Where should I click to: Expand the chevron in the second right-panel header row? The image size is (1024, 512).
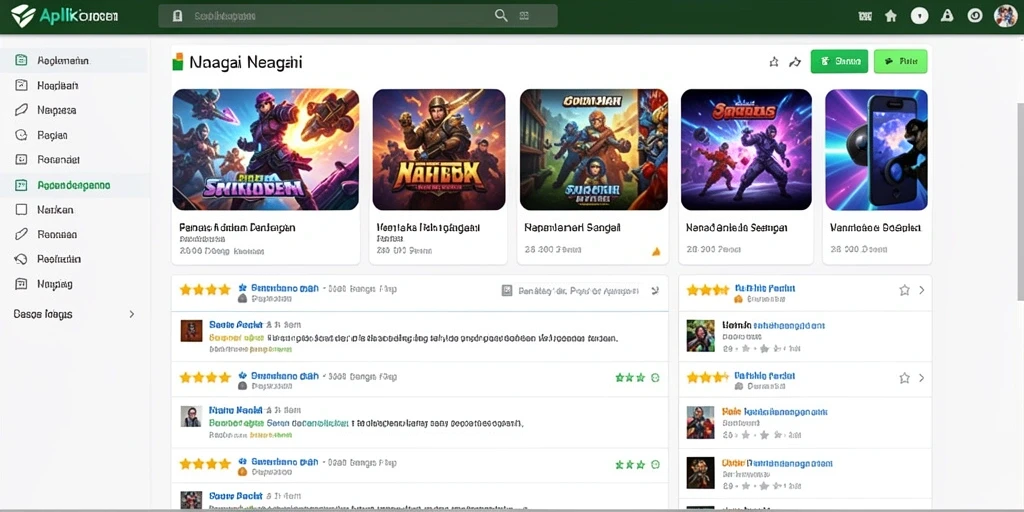pyautogui.click(x=921, y=377)
